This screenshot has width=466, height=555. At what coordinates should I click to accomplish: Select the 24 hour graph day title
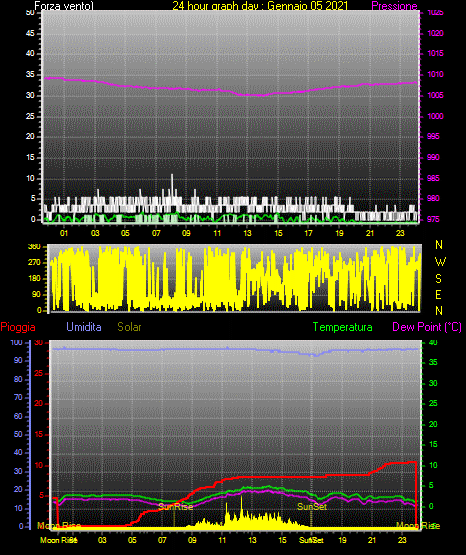click(x=260, y=6)
